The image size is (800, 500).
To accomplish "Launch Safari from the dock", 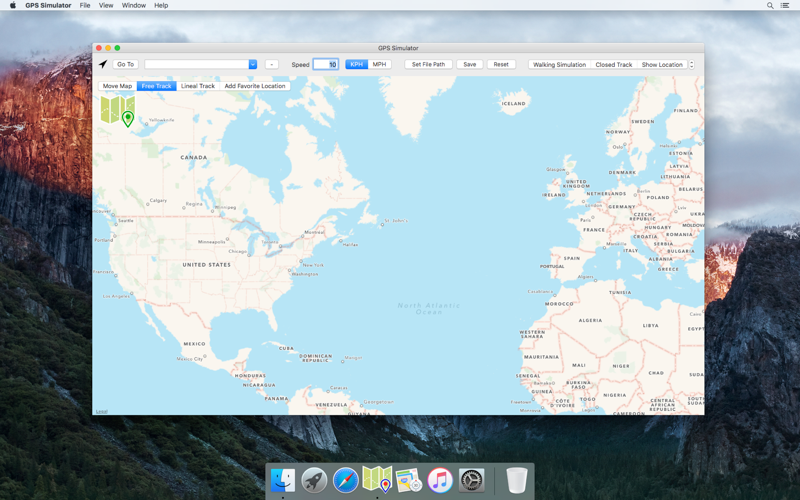I will (x=345, y=480).
